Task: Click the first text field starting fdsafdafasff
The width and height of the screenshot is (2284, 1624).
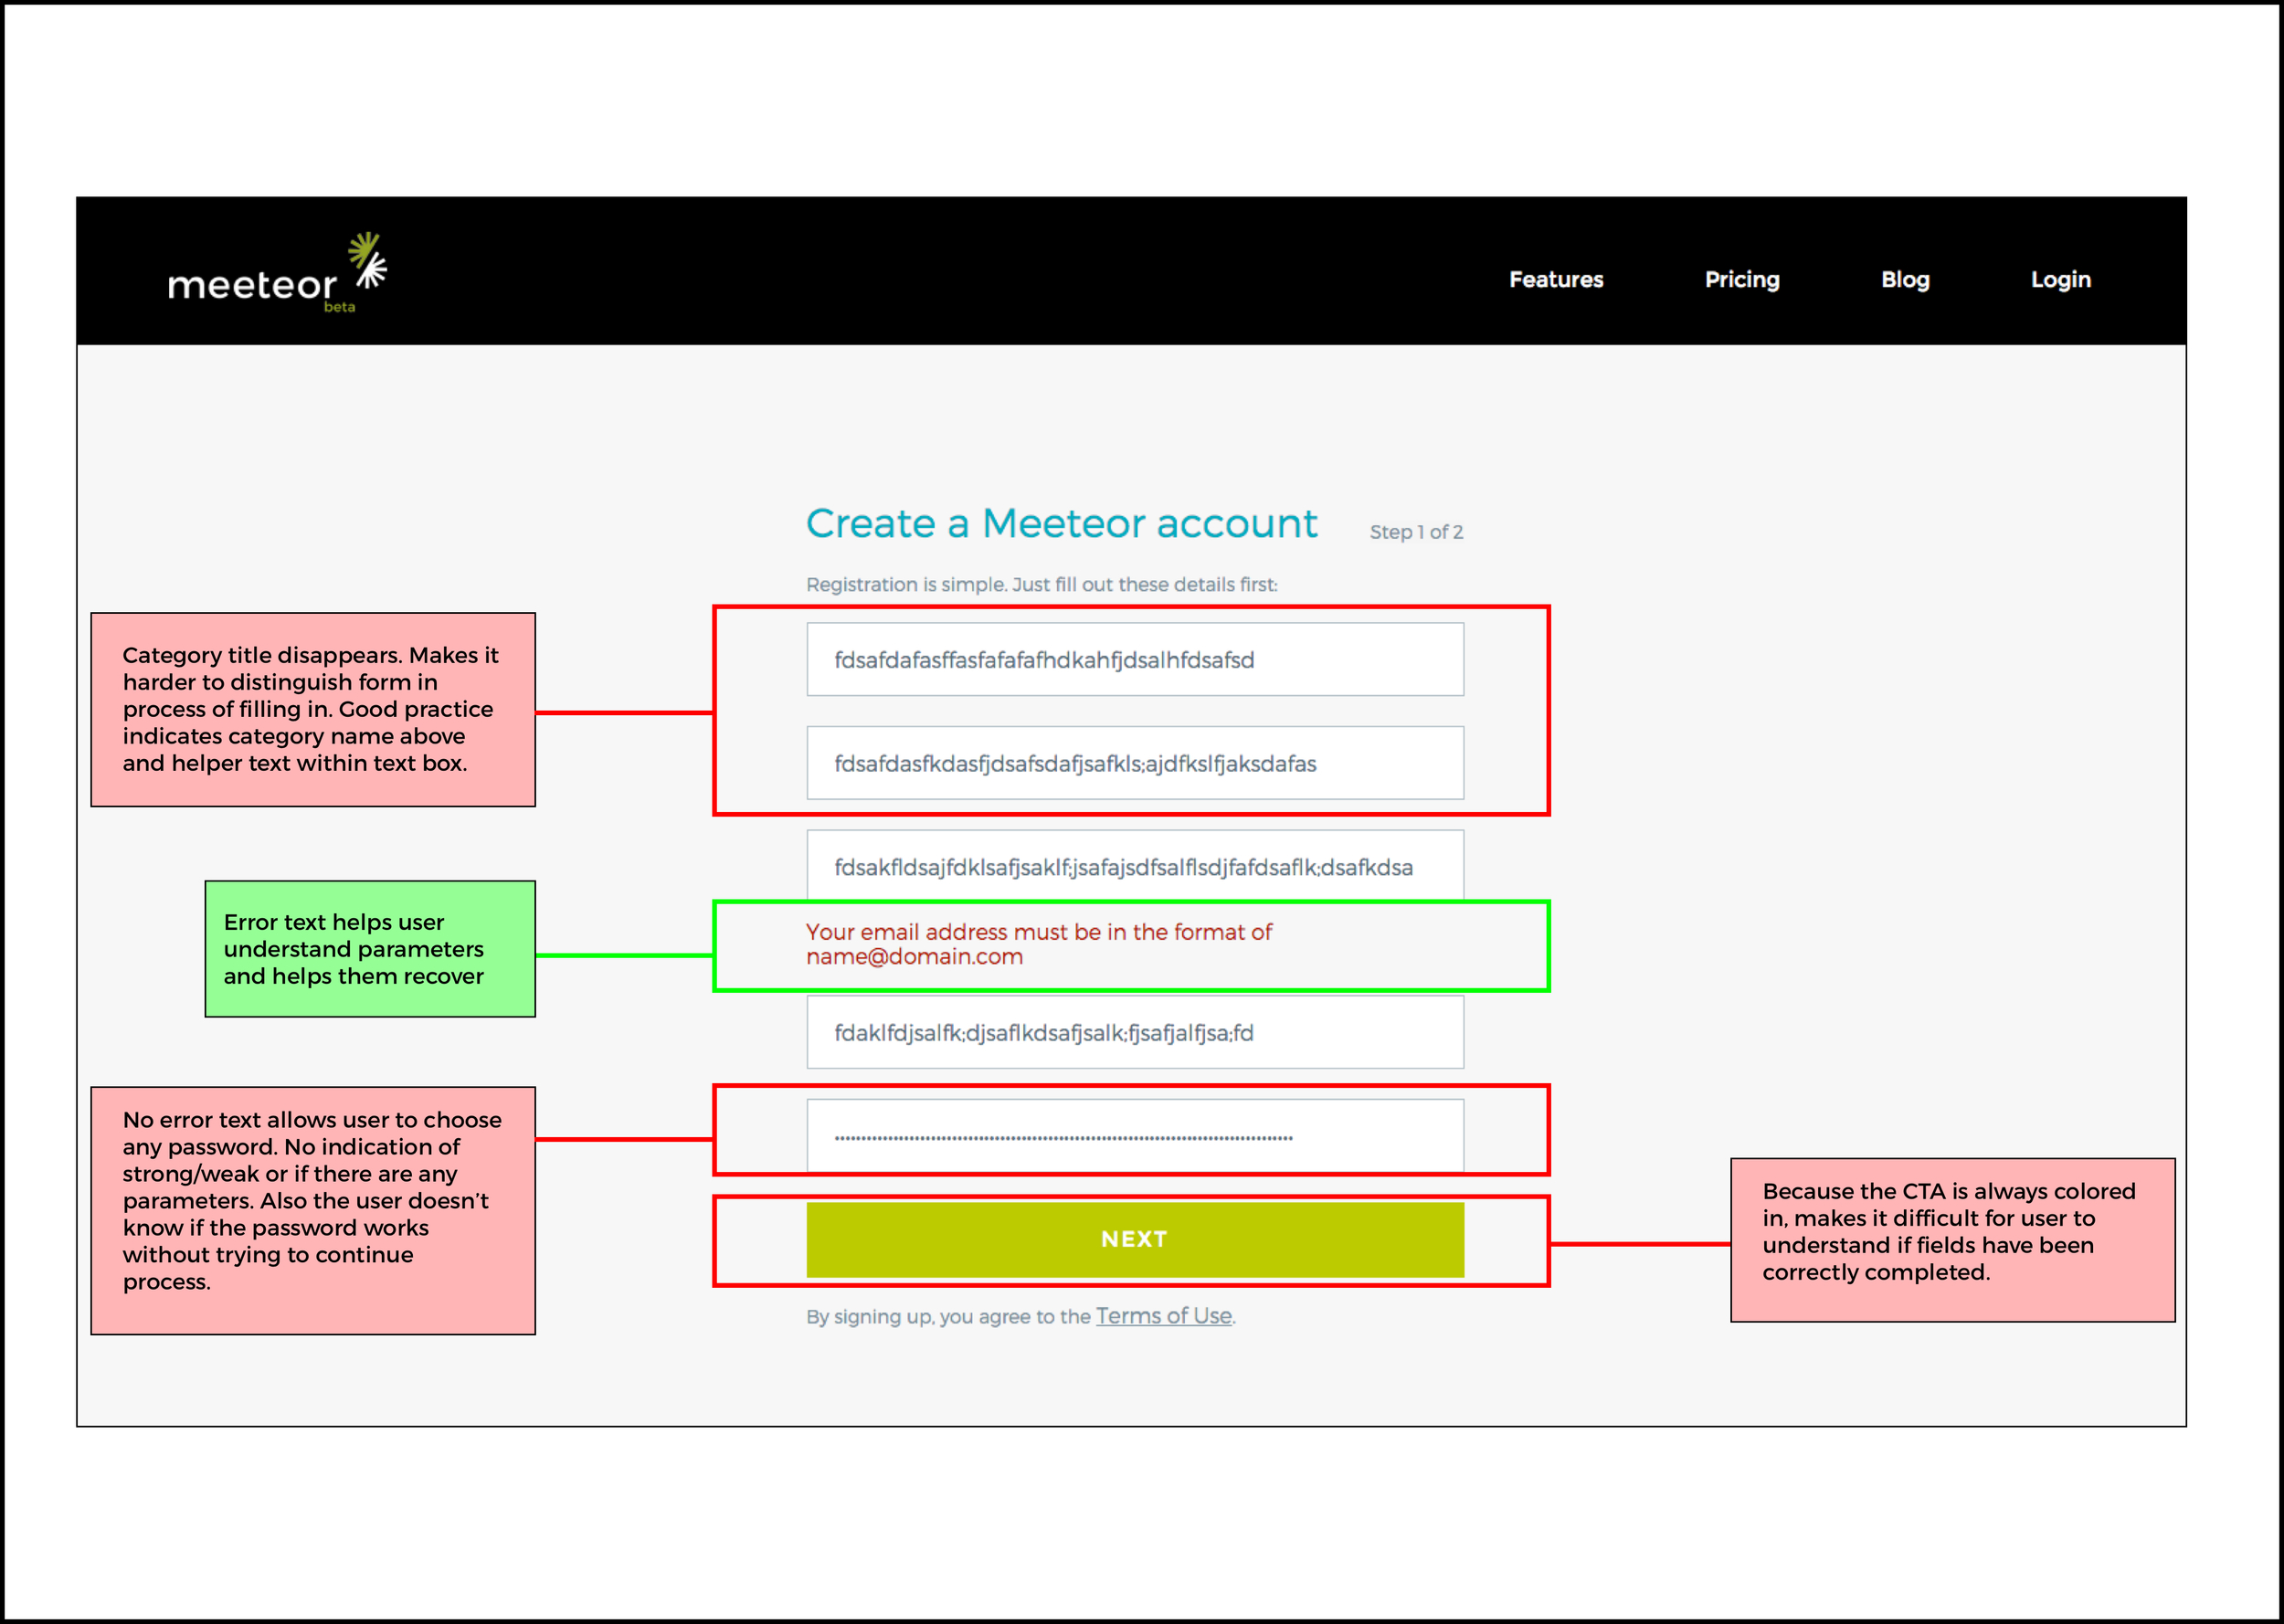Action: tap(1135, 660)
